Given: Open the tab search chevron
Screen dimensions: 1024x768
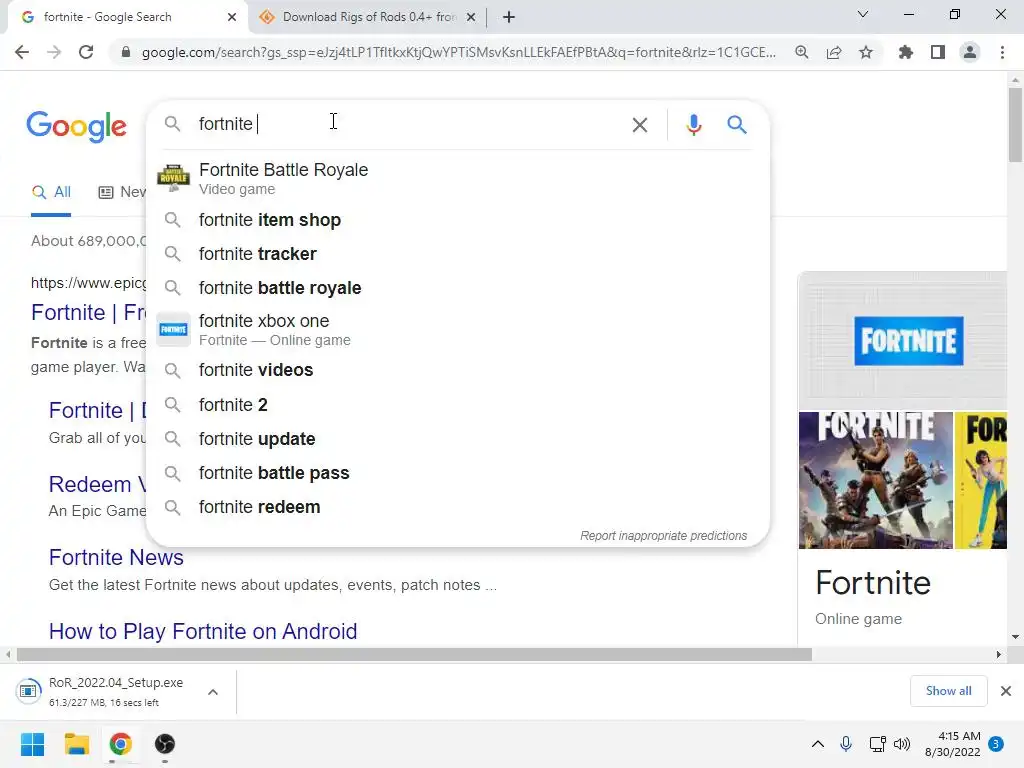Looking at the screenshot, I should 863,14.
